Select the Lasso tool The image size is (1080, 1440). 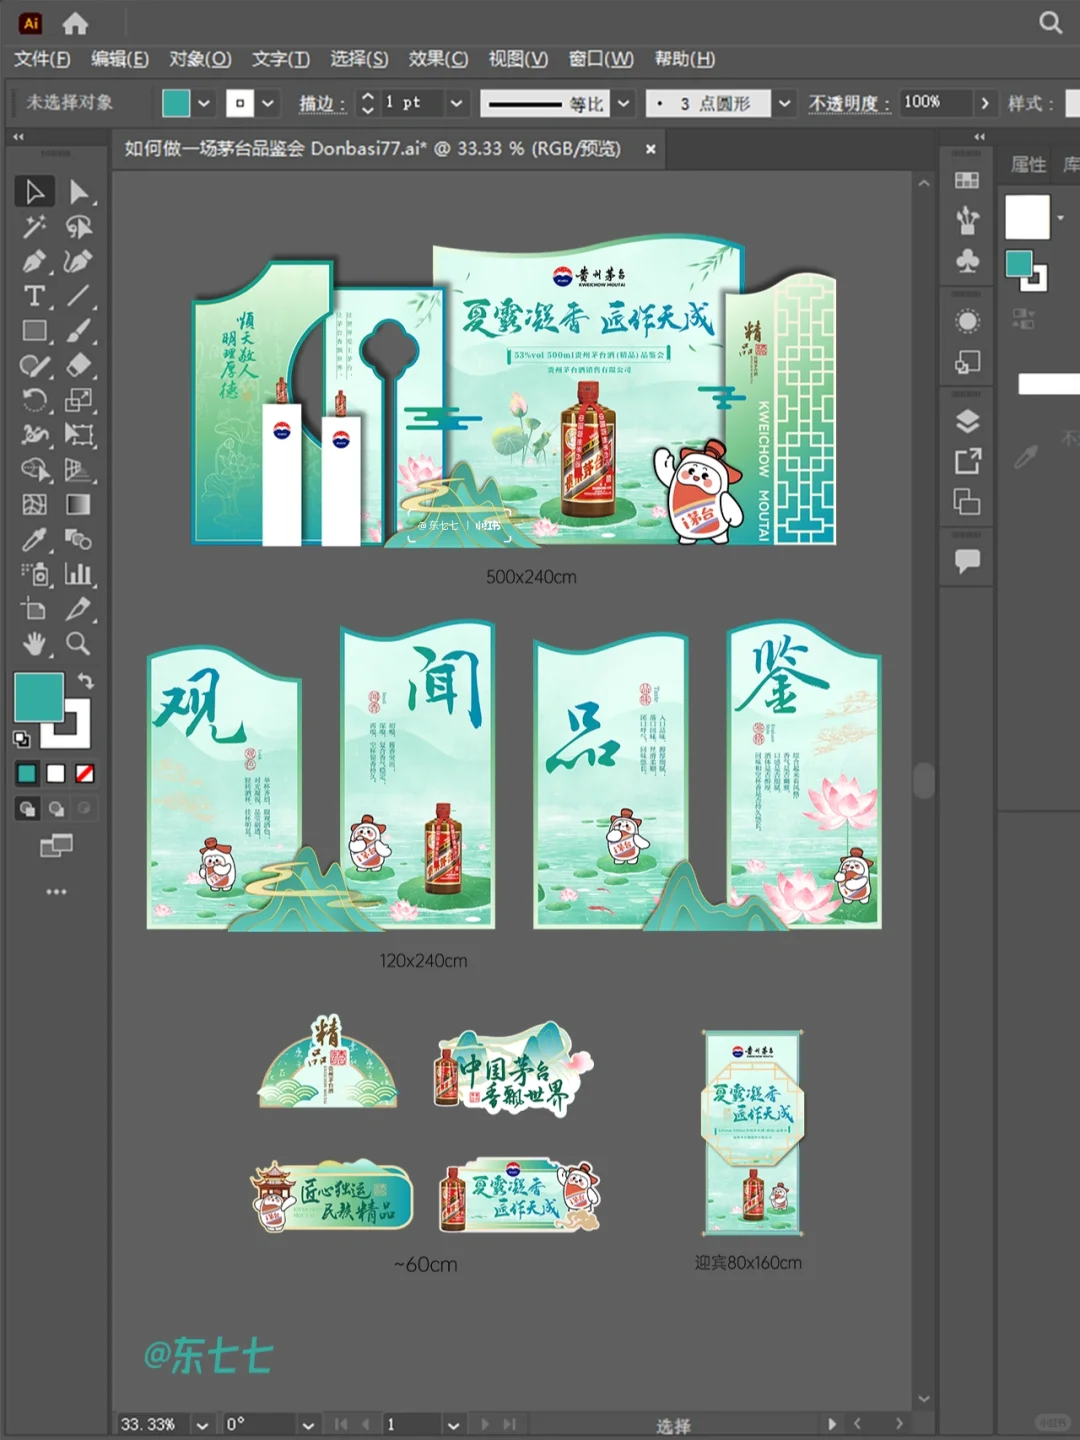[78, 227]
